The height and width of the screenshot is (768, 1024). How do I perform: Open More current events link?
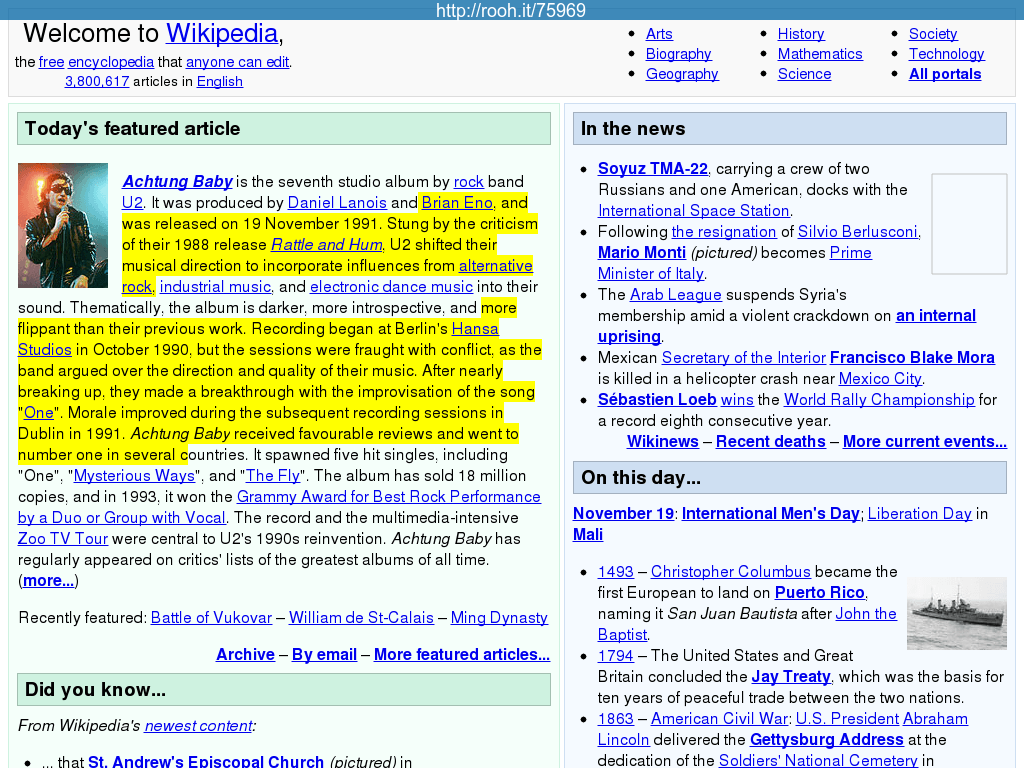pos(924,442)
